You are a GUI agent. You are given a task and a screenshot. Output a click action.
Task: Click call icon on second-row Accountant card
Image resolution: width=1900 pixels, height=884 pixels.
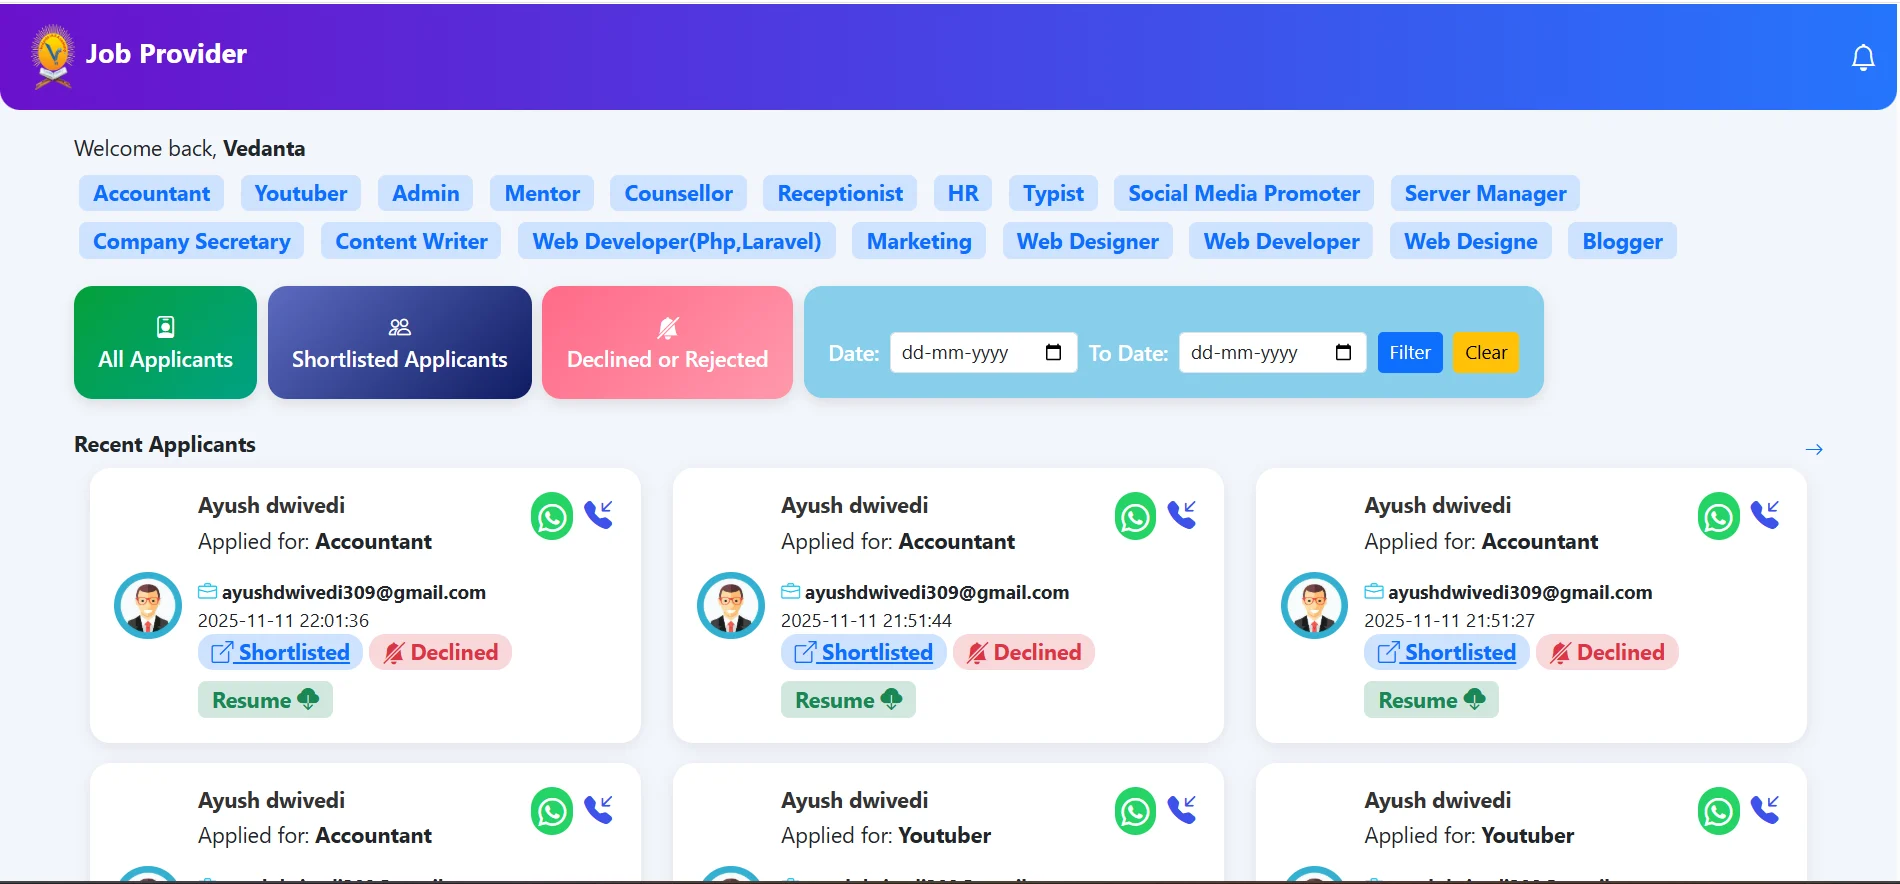tap(599, 809)
